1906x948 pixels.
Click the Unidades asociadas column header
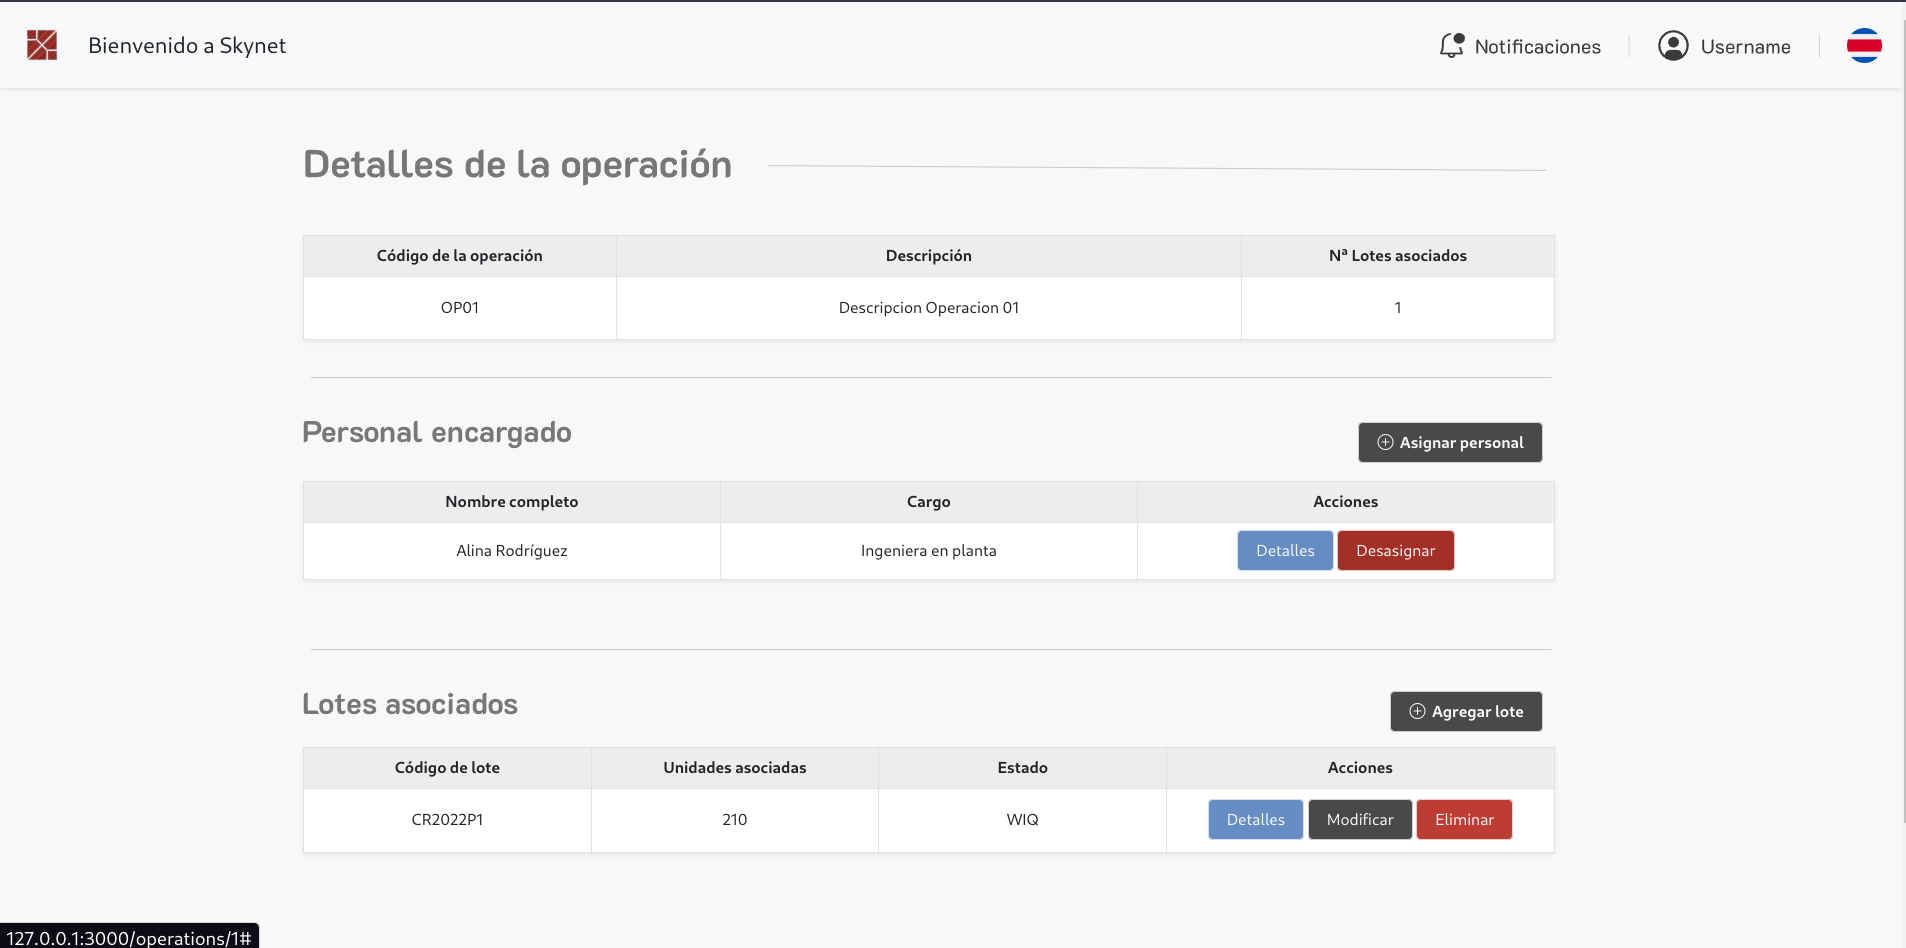pos(735,768)
